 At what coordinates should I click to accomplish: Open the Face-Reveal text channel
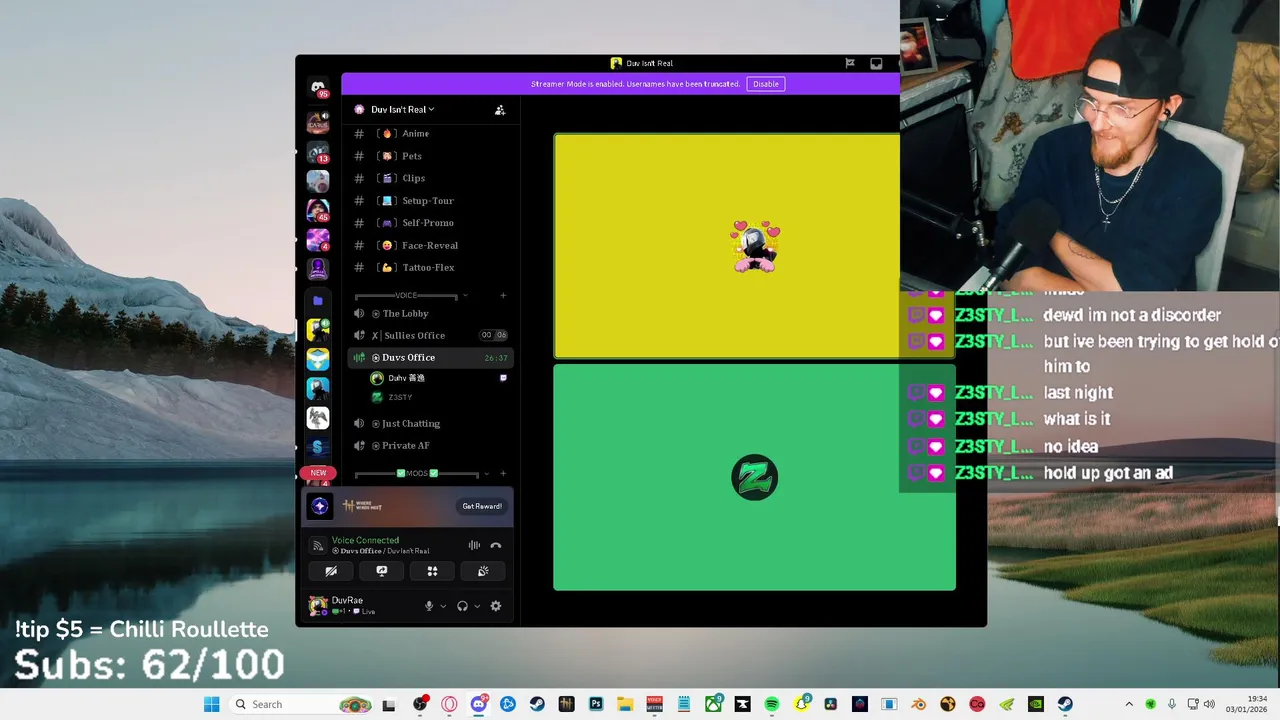[x=431, y=245]
